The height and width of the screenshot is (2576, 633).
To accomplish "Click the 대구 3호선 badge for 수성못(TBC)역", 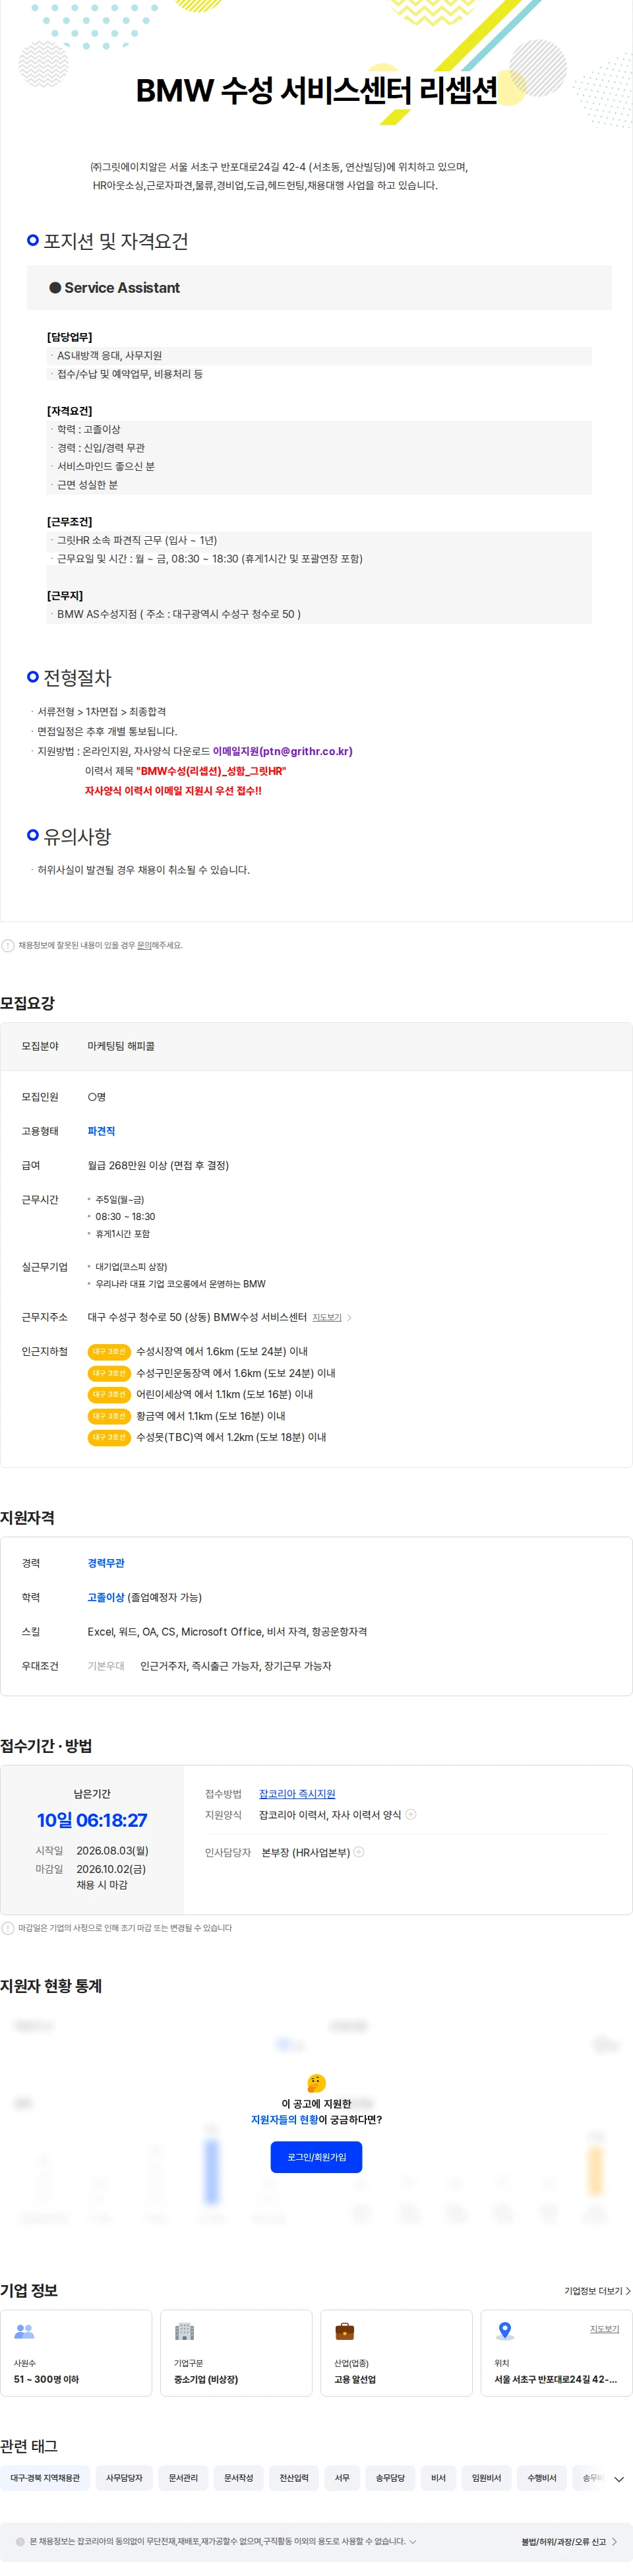I will click(x=109, y=1437).
